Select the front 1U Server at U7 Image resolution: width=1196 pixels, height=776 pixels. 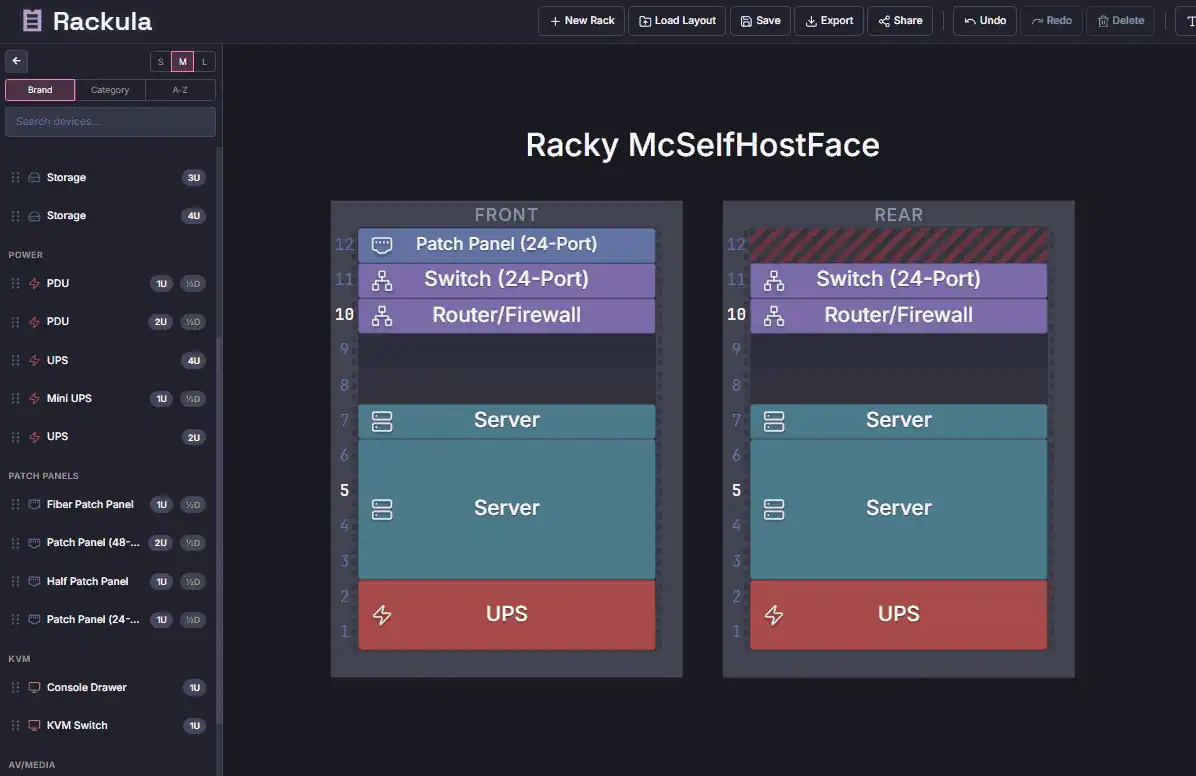click(x=506, y=421)
